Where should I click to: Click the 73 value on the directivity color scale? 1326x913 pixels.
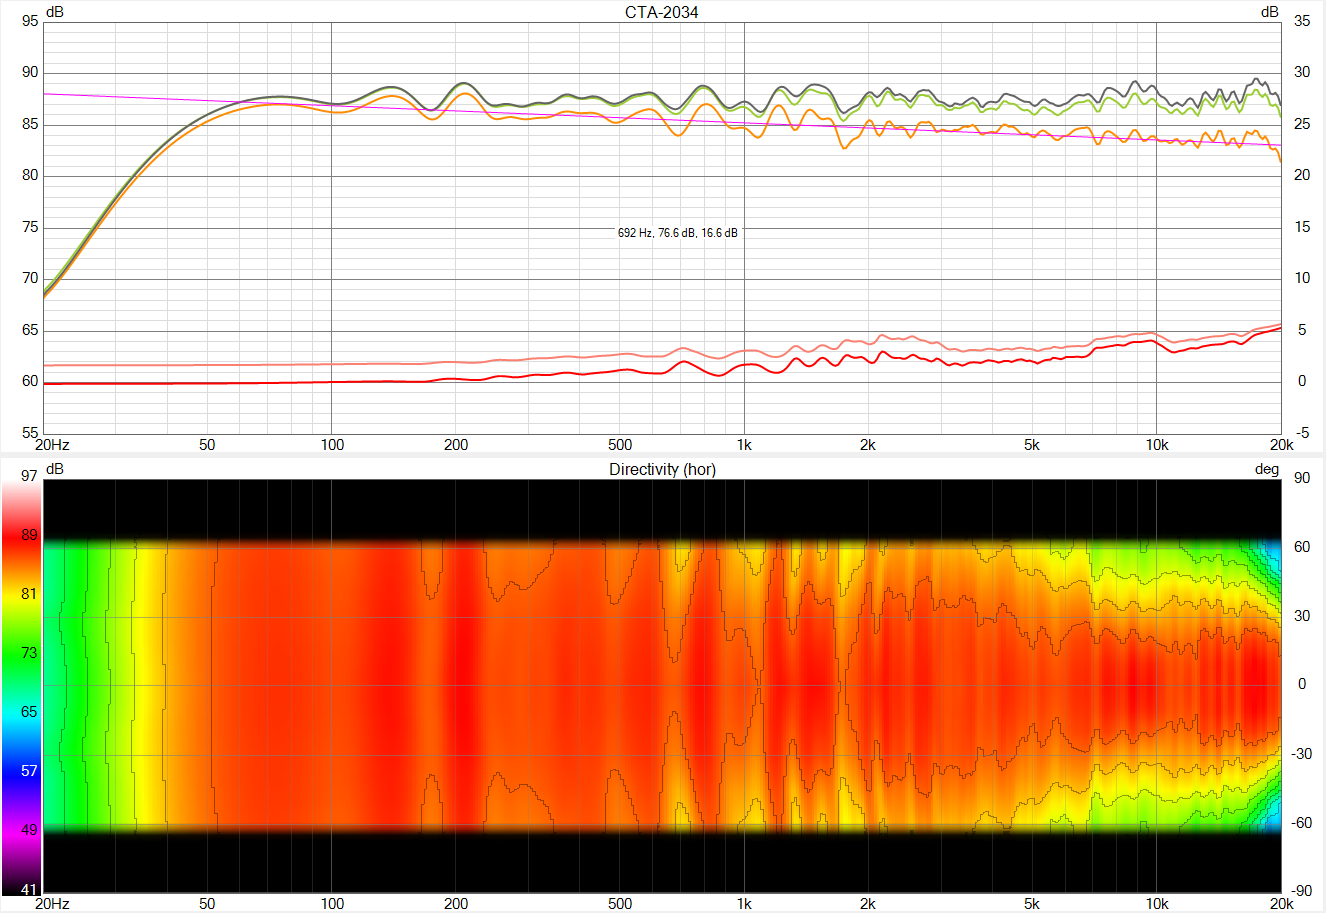tap(30, 653)
